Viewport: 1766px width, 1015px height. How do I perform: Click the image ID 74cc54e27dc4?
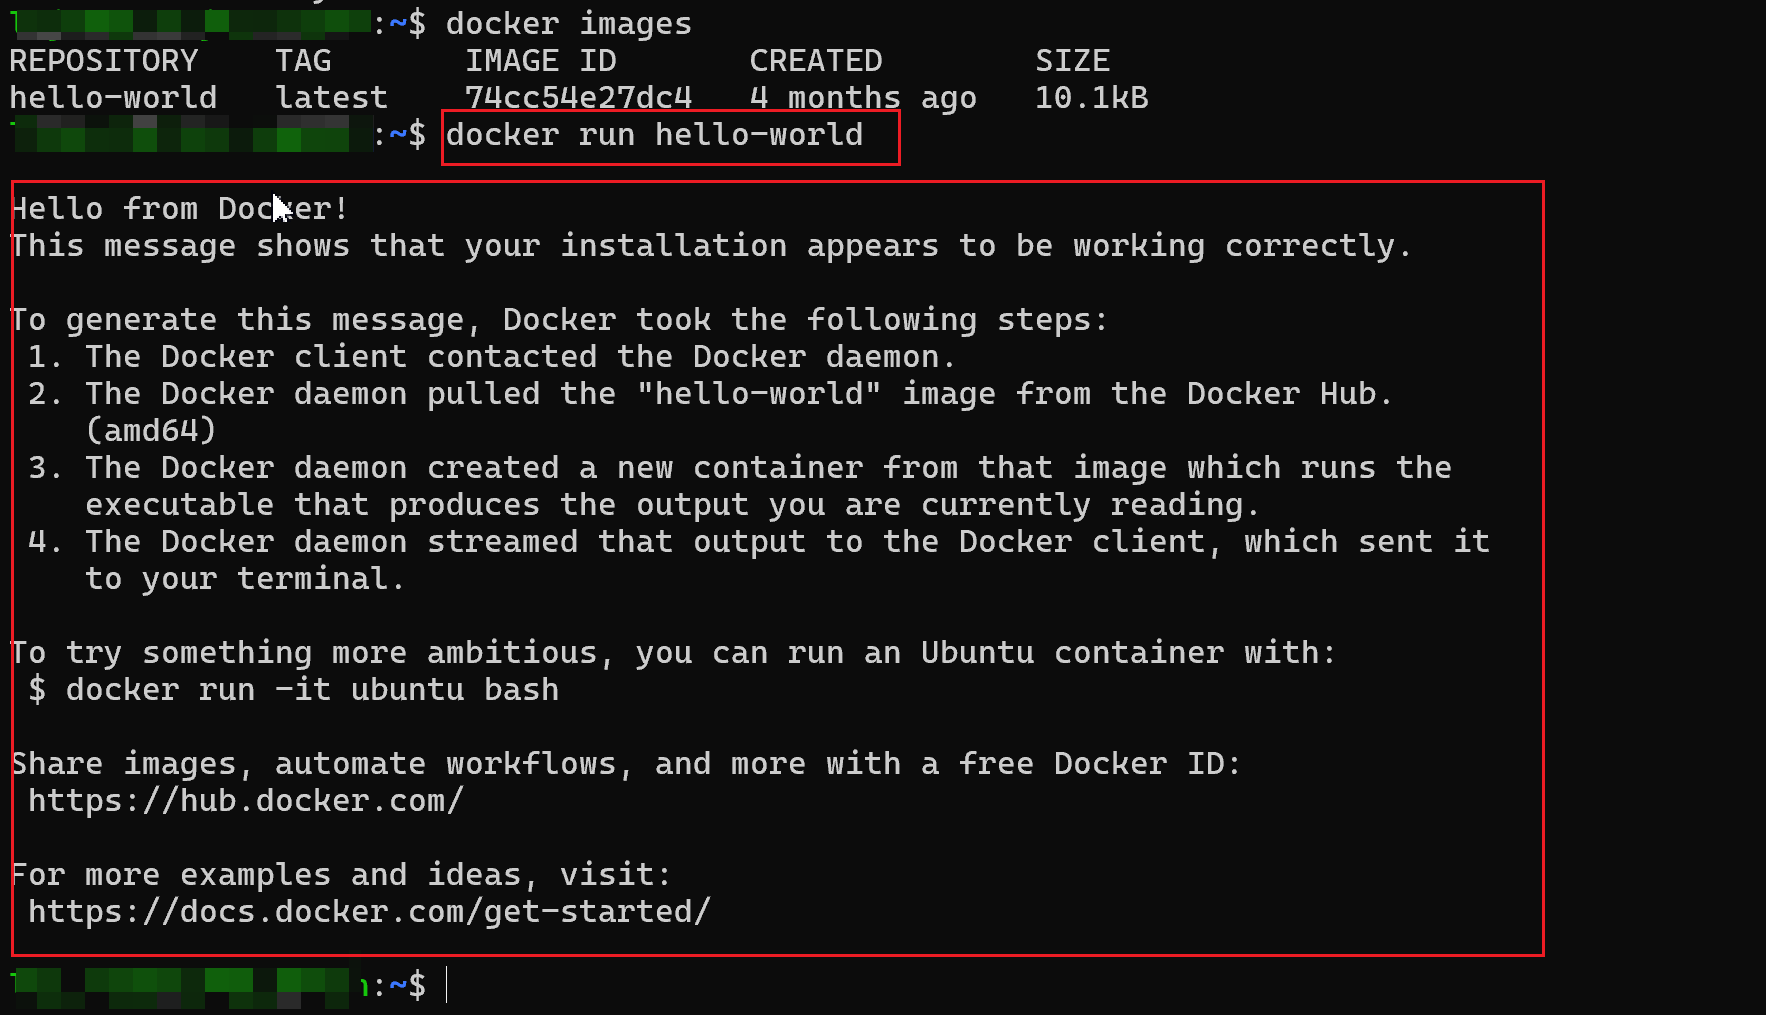pyautogui.click(x=578, y=98)
